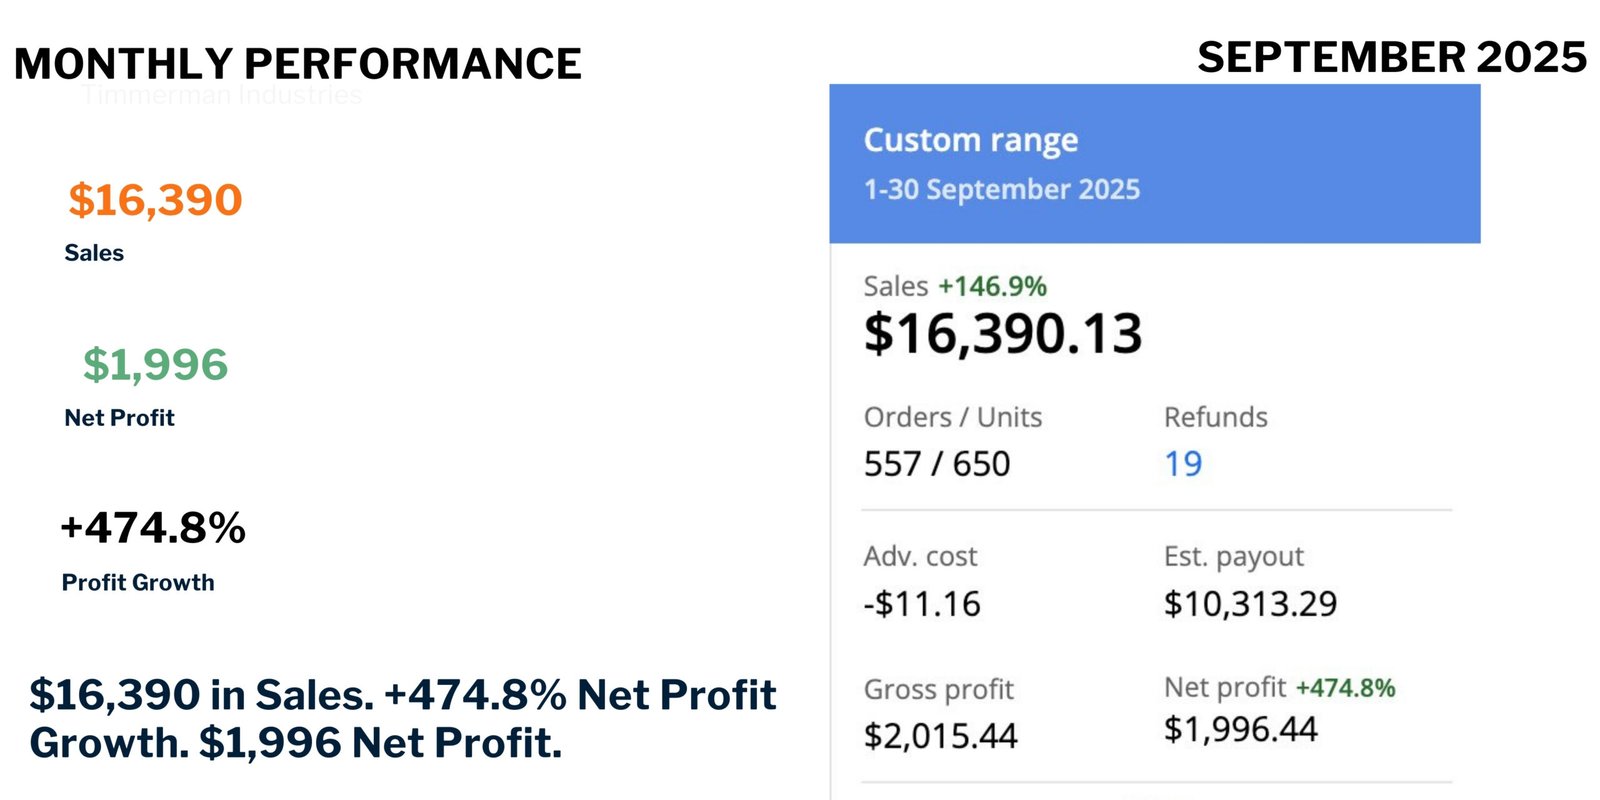Screen dimensions: 1600x800
Task: Select the +474.8% Profit Growth figure
Action: (153, 528)
